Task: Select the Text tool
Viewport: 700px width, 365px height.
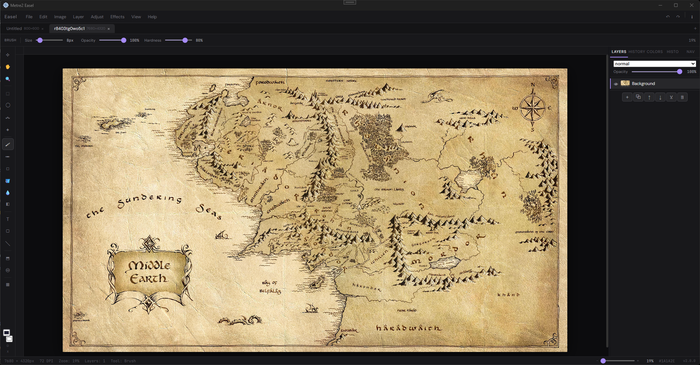Action: (x=8, y=219)
